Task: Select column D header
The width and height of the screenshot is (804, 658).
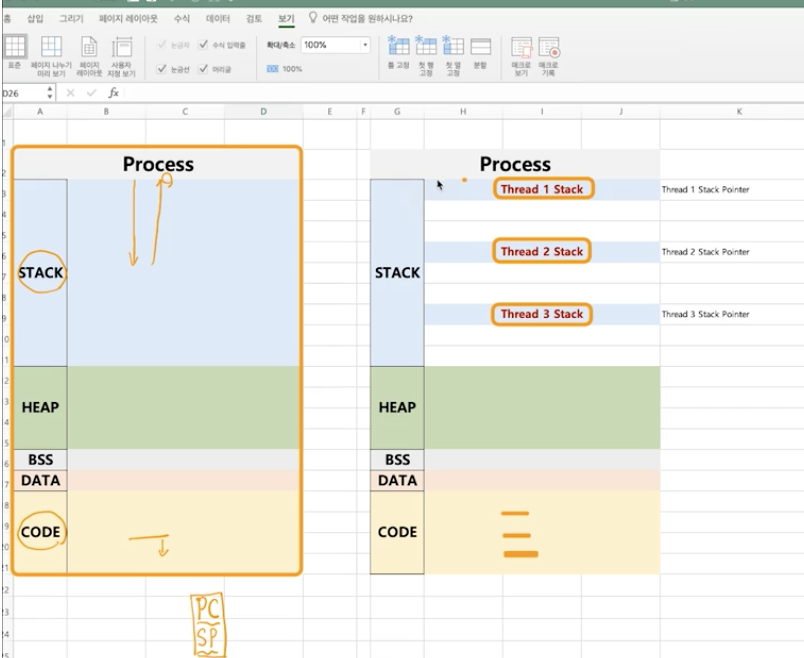Action: coord(264,112)
